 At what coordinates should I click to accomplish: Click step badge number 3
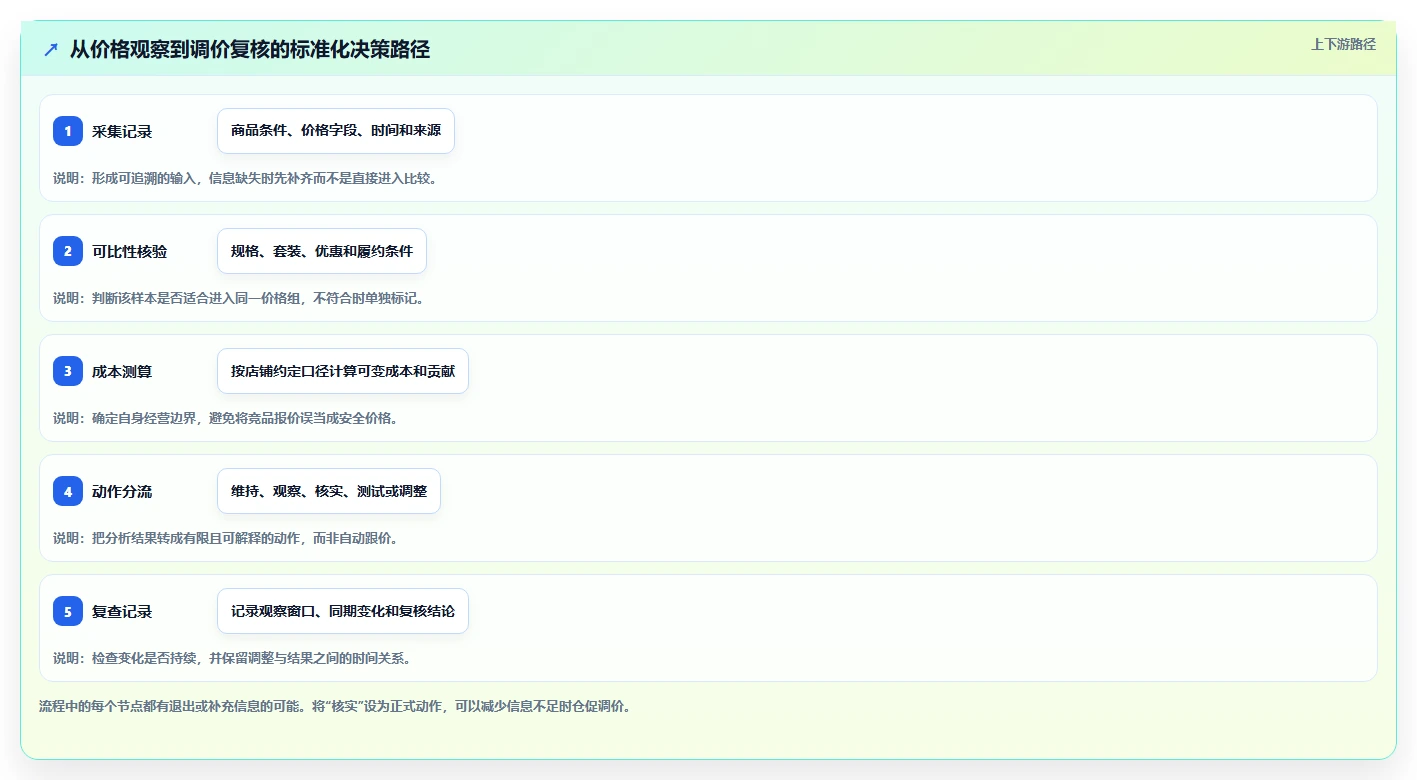coord(68,371)
